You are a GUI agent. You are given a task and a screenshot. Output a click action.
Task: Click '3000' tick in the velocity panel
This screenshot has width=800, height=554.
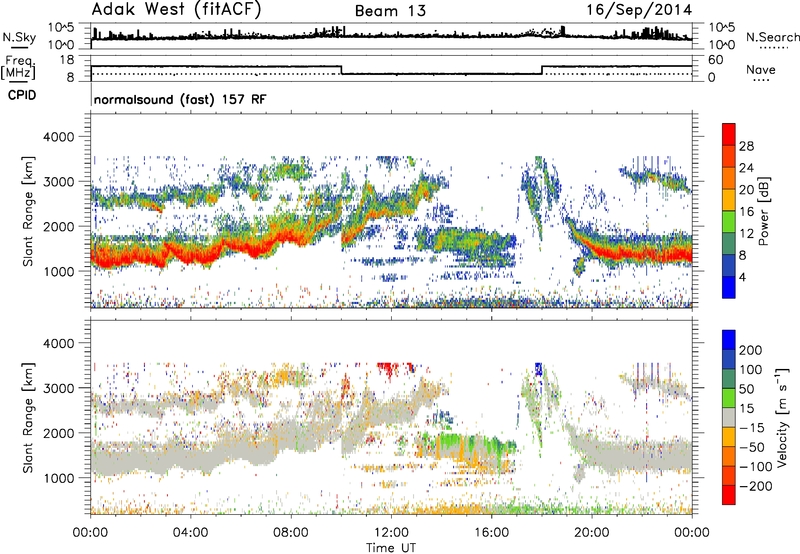[58, 388]
